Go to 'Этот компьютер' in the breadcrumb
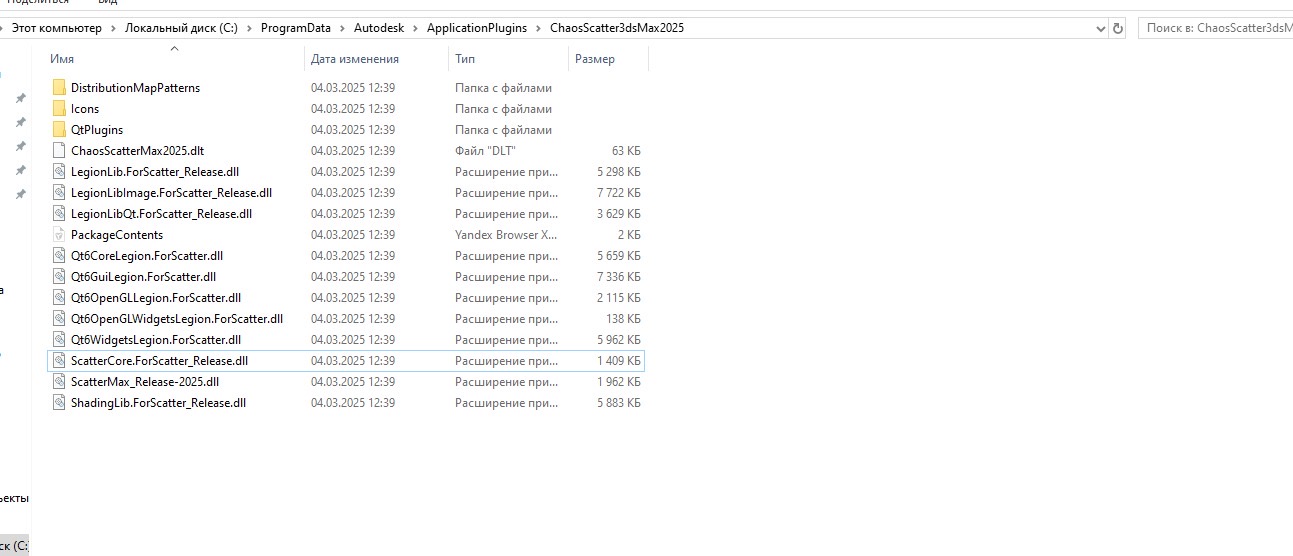The image size is (1293, 556). [56, 28]
